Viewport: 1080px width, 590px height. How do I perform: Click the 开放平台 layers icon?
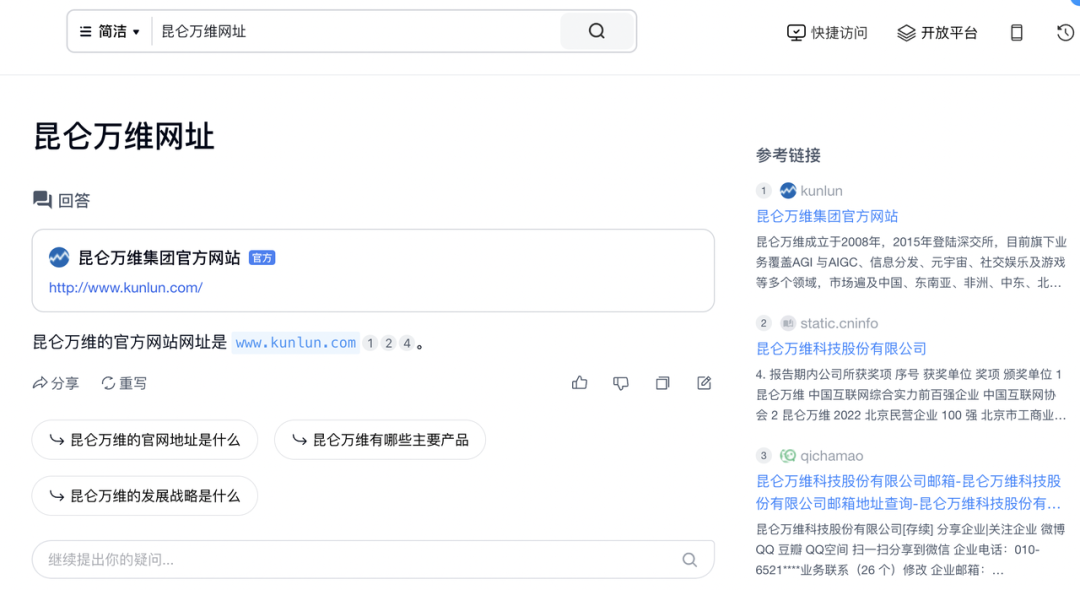tap(906, 32)
